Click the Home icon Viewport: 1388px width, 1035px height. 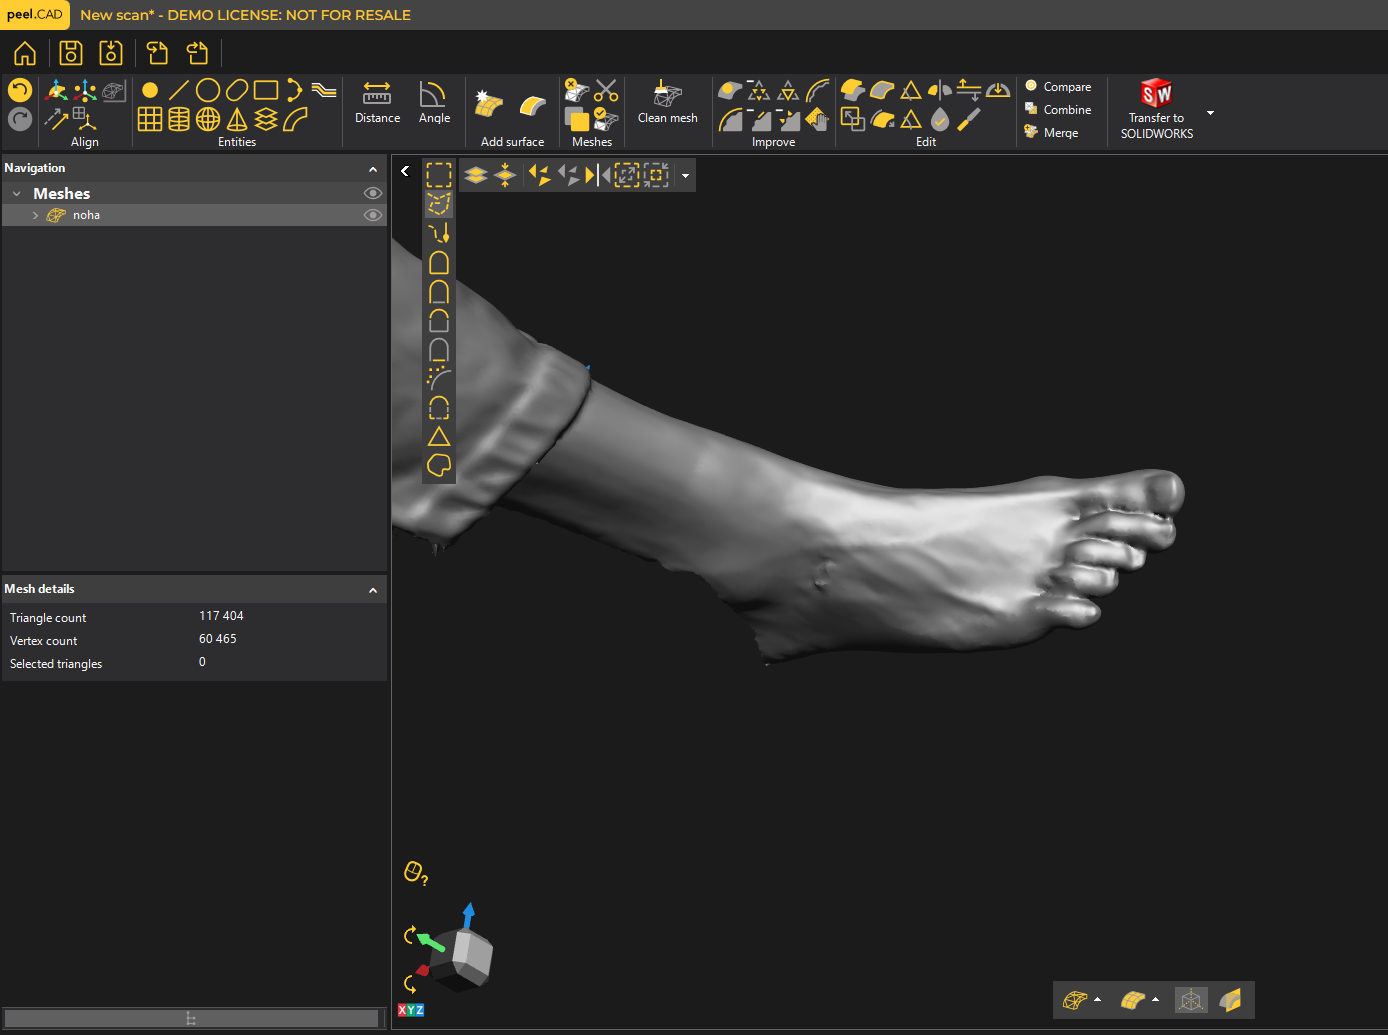[25, 53]
